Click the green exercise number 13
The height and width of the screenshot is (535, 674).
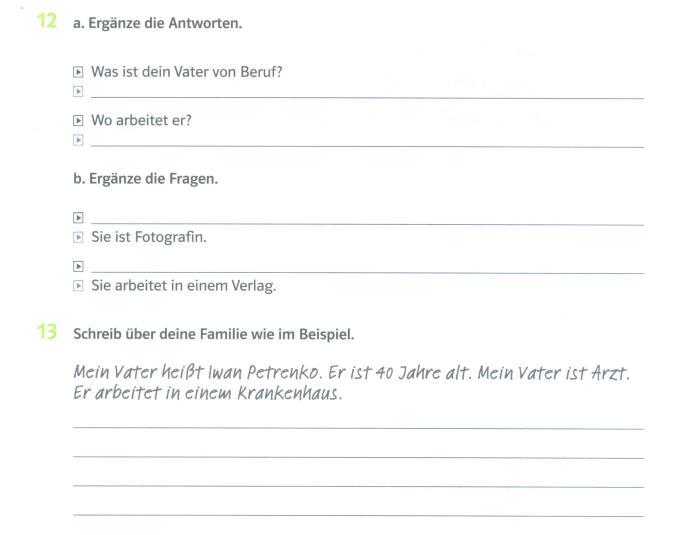point(46,332)
